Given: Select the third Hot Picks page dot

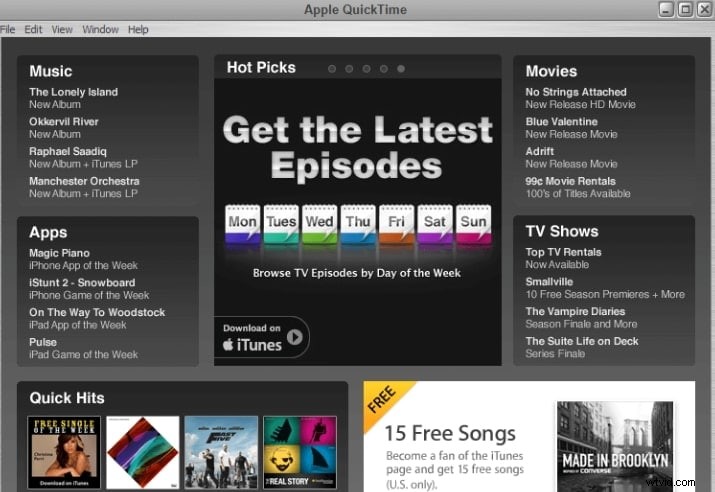Looking at the screenshot, I should coord(367,69).
